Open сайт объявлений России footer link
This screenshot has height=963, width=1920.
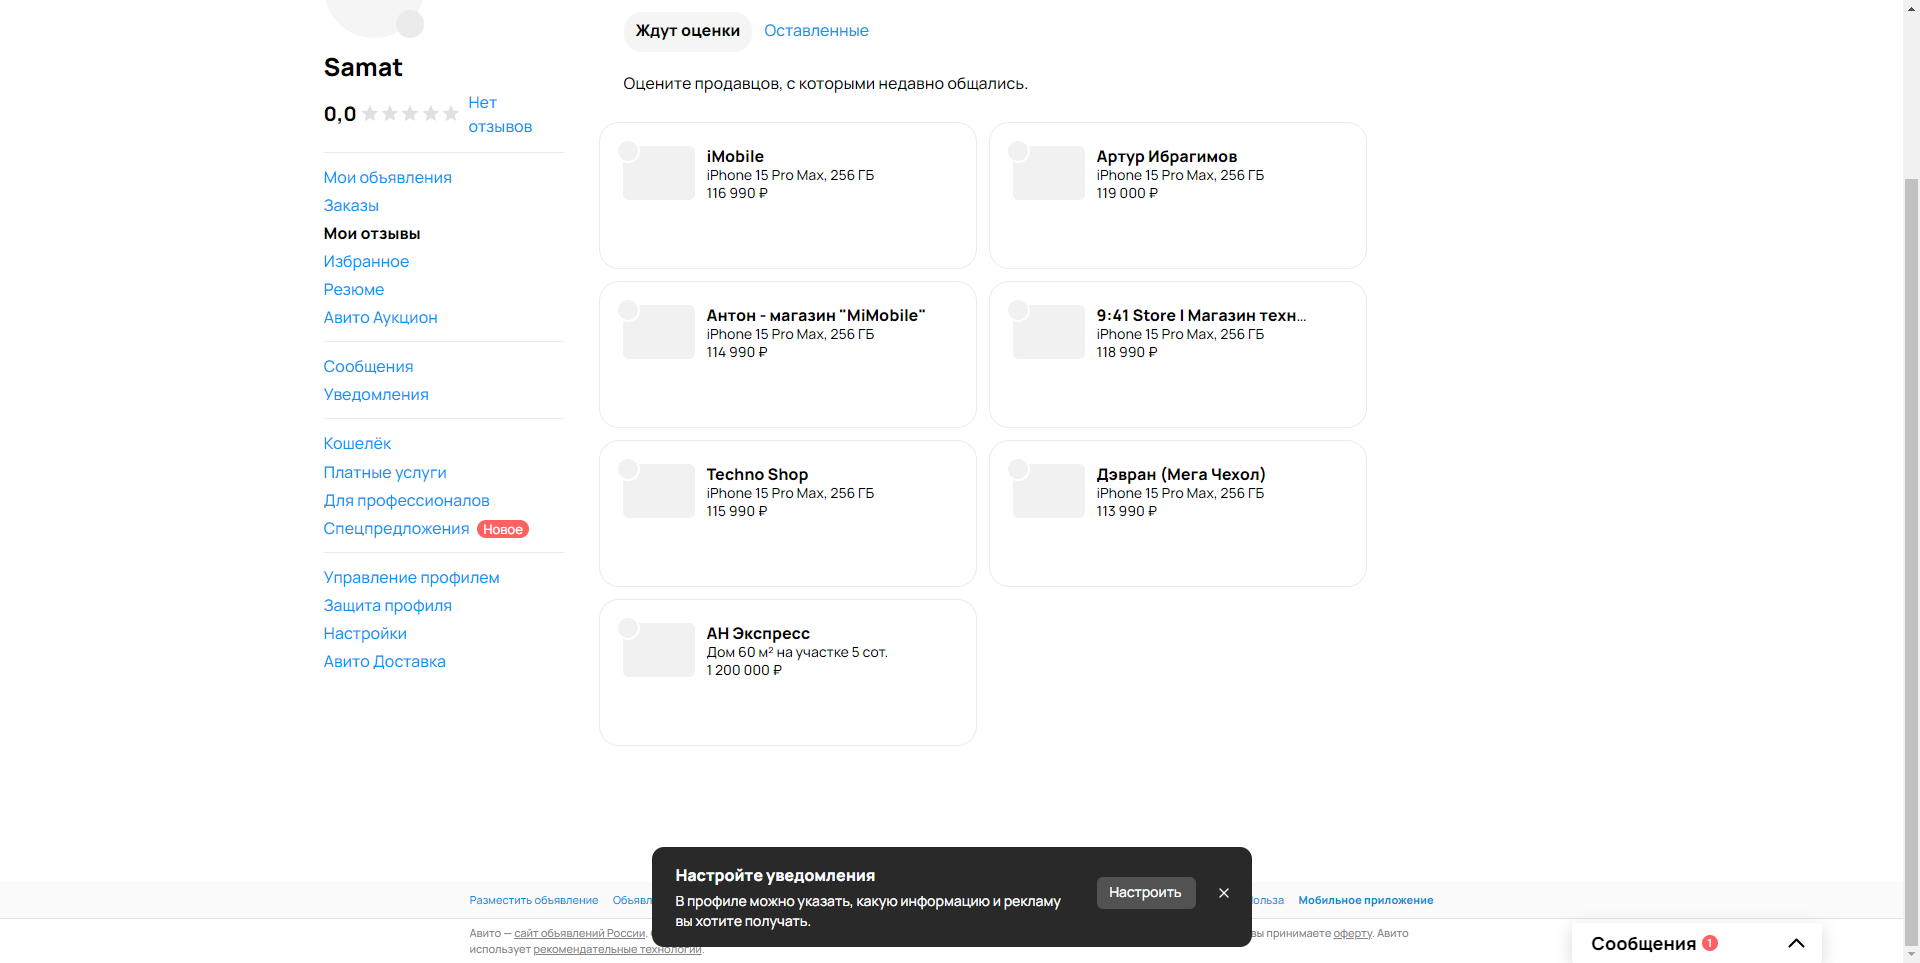tap(580, 933)
